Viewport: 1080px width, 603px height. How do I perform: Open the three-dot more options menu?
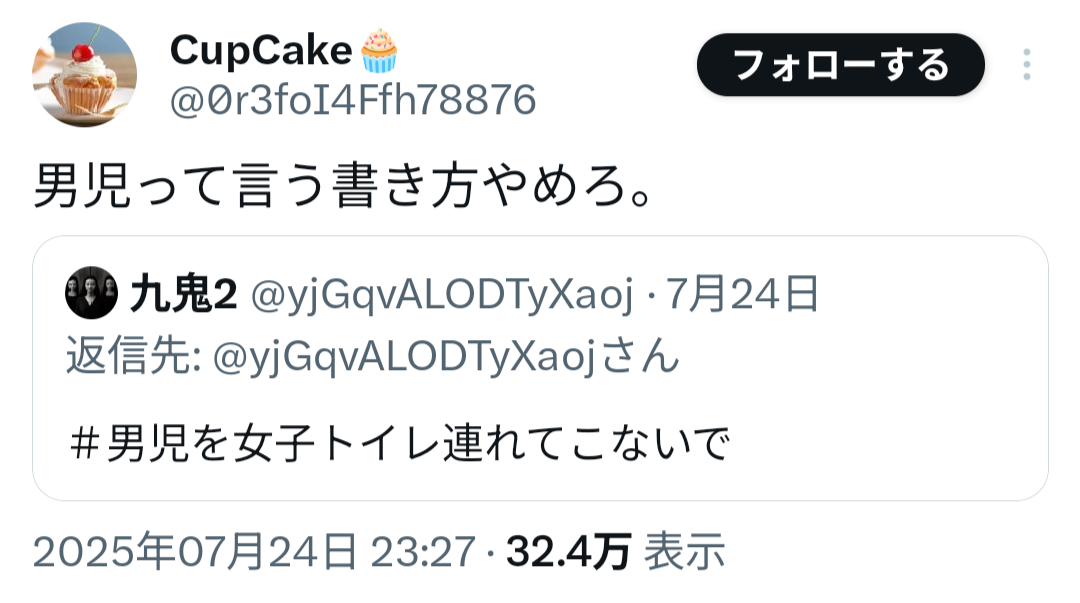[1026, 65]
